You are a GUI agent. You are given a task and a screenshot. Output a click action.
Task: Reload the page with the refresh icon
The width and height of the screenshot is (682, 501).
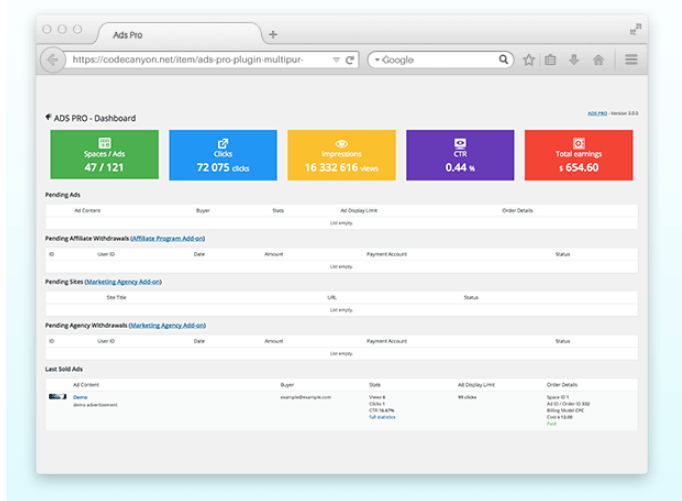click(x=350, y=60)
